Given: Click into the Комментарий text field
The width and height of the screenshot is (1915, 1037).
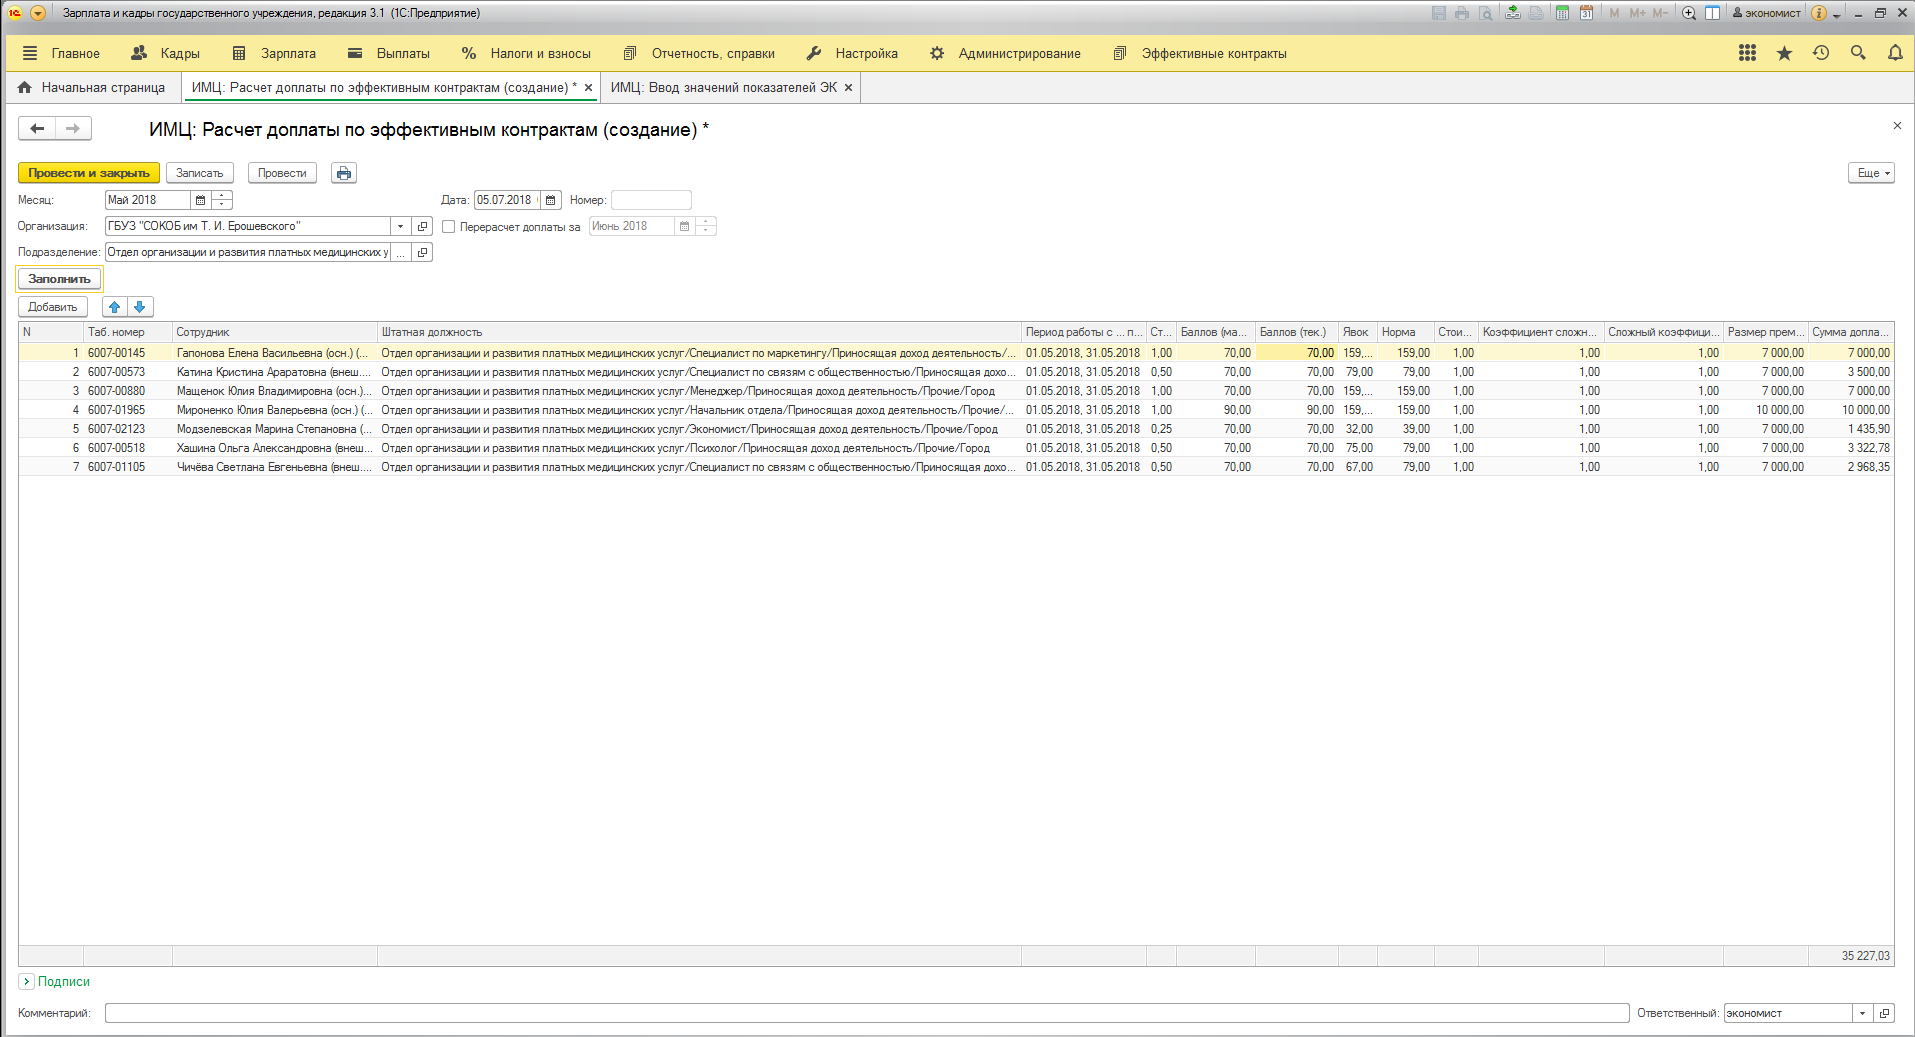Looking at the screenshot, I should tap(866, 1013).
